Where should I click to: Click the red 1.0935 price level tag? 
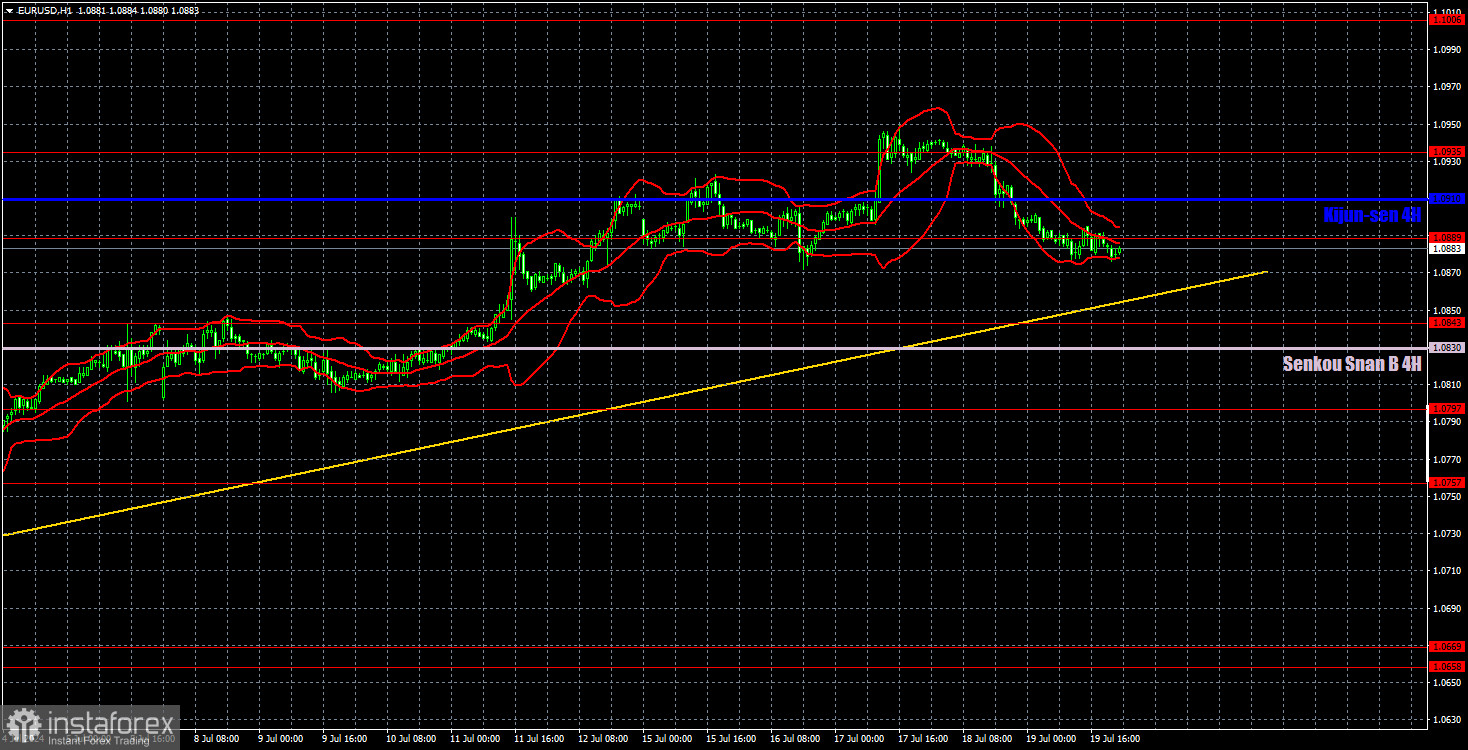click(1447, 151)
